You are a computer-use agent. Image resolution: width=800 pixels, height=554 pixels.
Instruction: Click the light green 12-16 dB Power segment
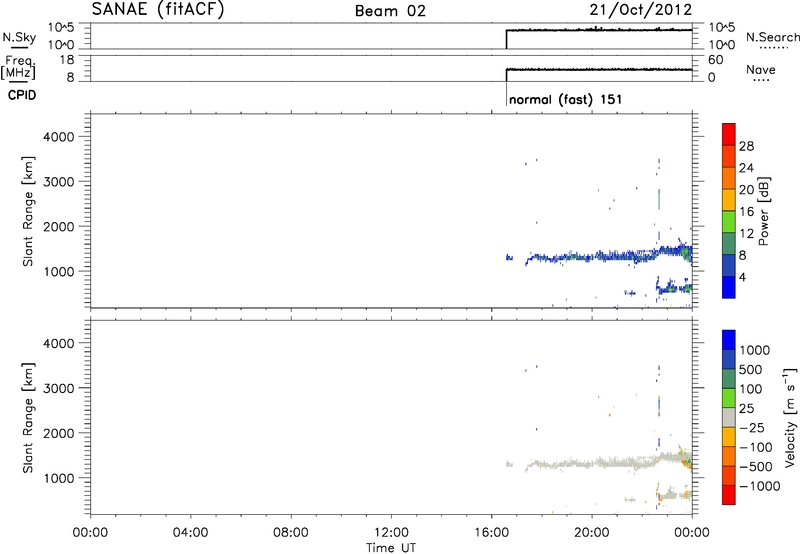point(729,221)
